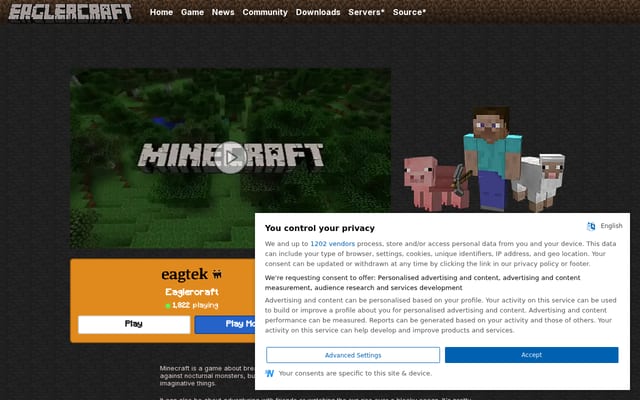Open the Source* menu item

(409, 12)
